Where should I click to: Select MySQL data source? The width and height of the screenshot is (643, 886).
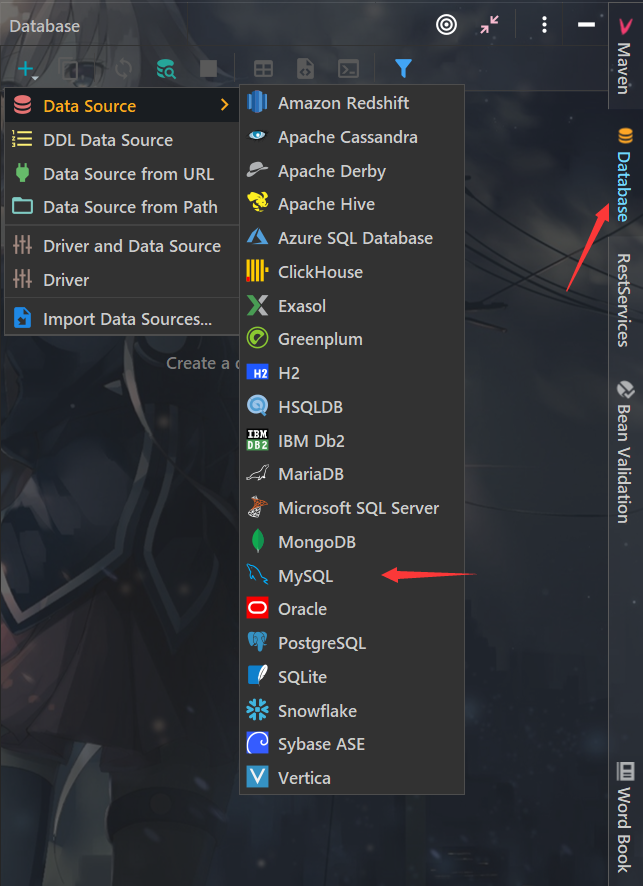coord(352,576)
